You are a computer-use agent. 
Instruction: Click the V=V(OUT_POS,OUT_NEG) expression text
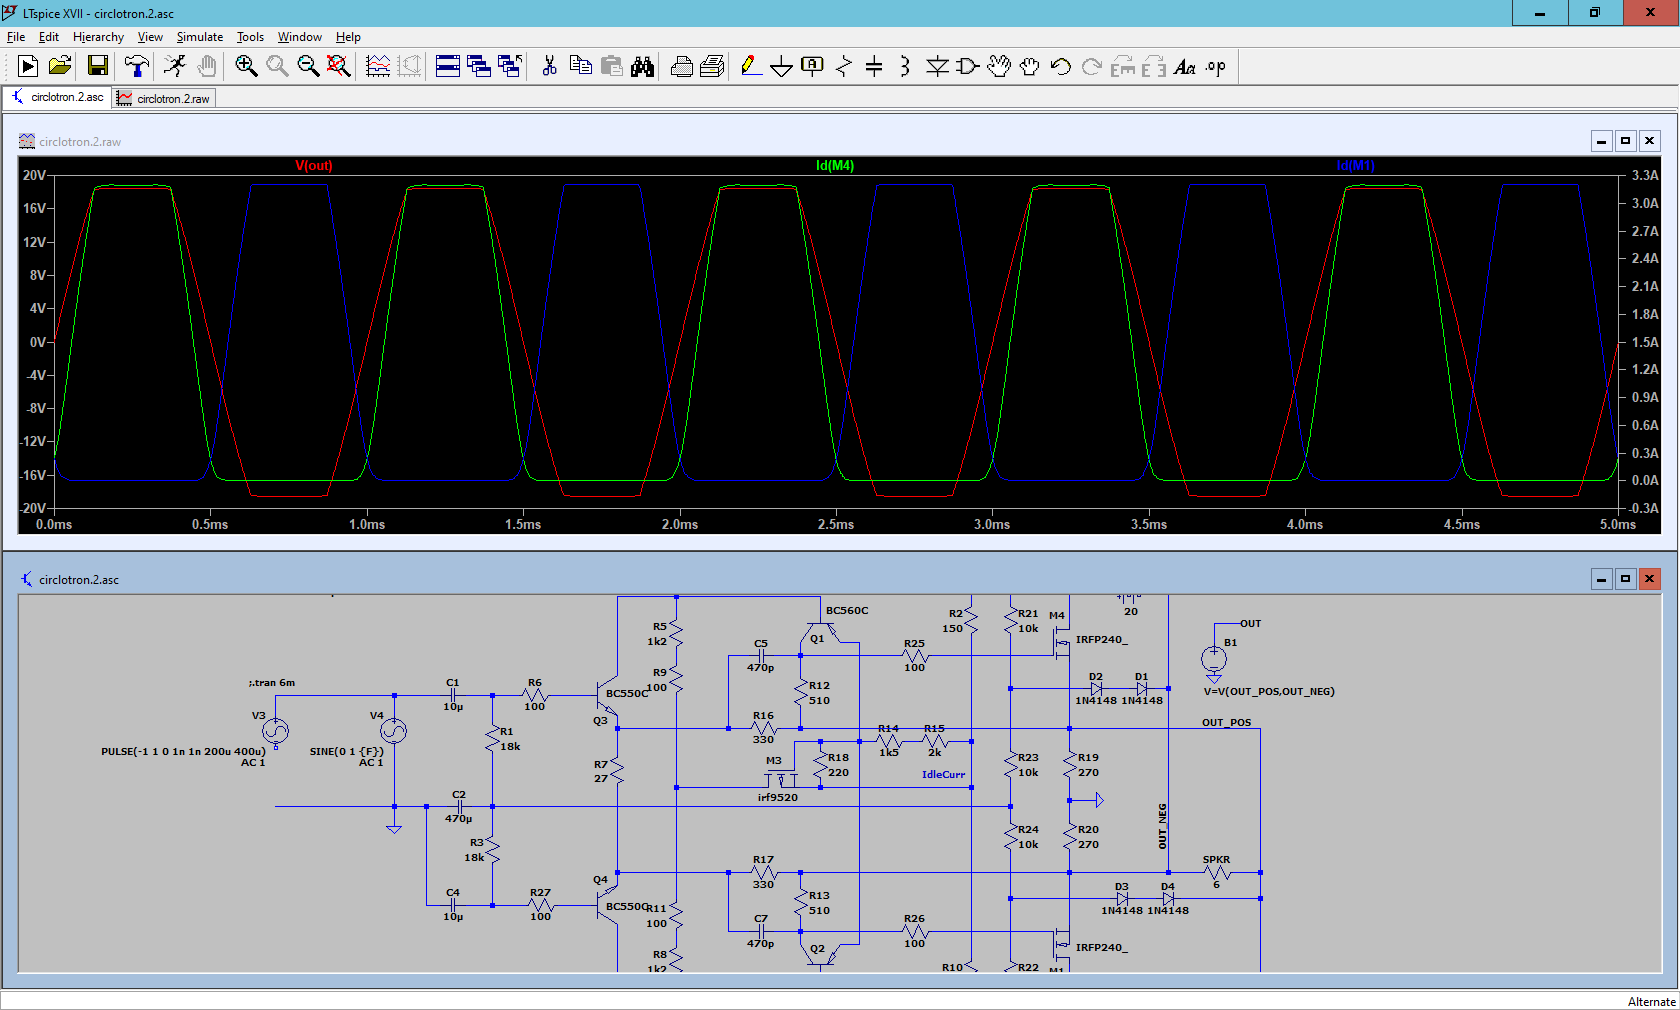tap(1269, 692)
